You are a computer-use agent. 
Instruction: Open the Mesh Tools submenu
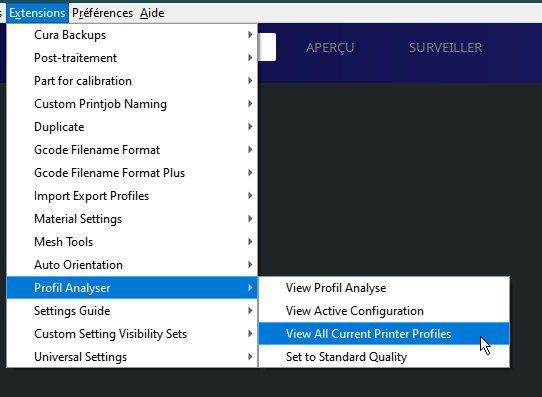pos(132,242)
